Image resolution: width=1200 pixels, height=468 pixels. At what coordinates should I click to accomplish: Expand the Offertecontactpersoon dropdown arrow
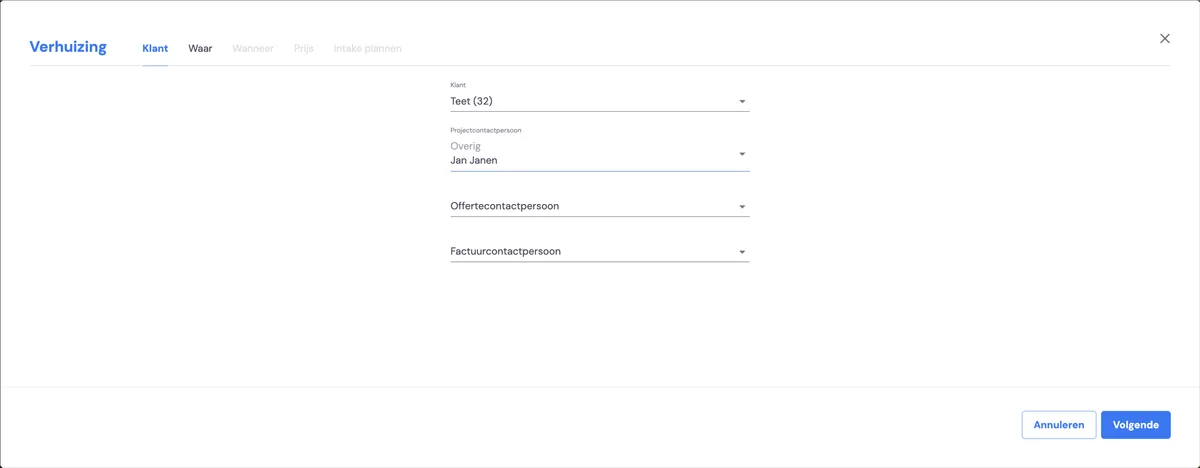coord(742,207)
